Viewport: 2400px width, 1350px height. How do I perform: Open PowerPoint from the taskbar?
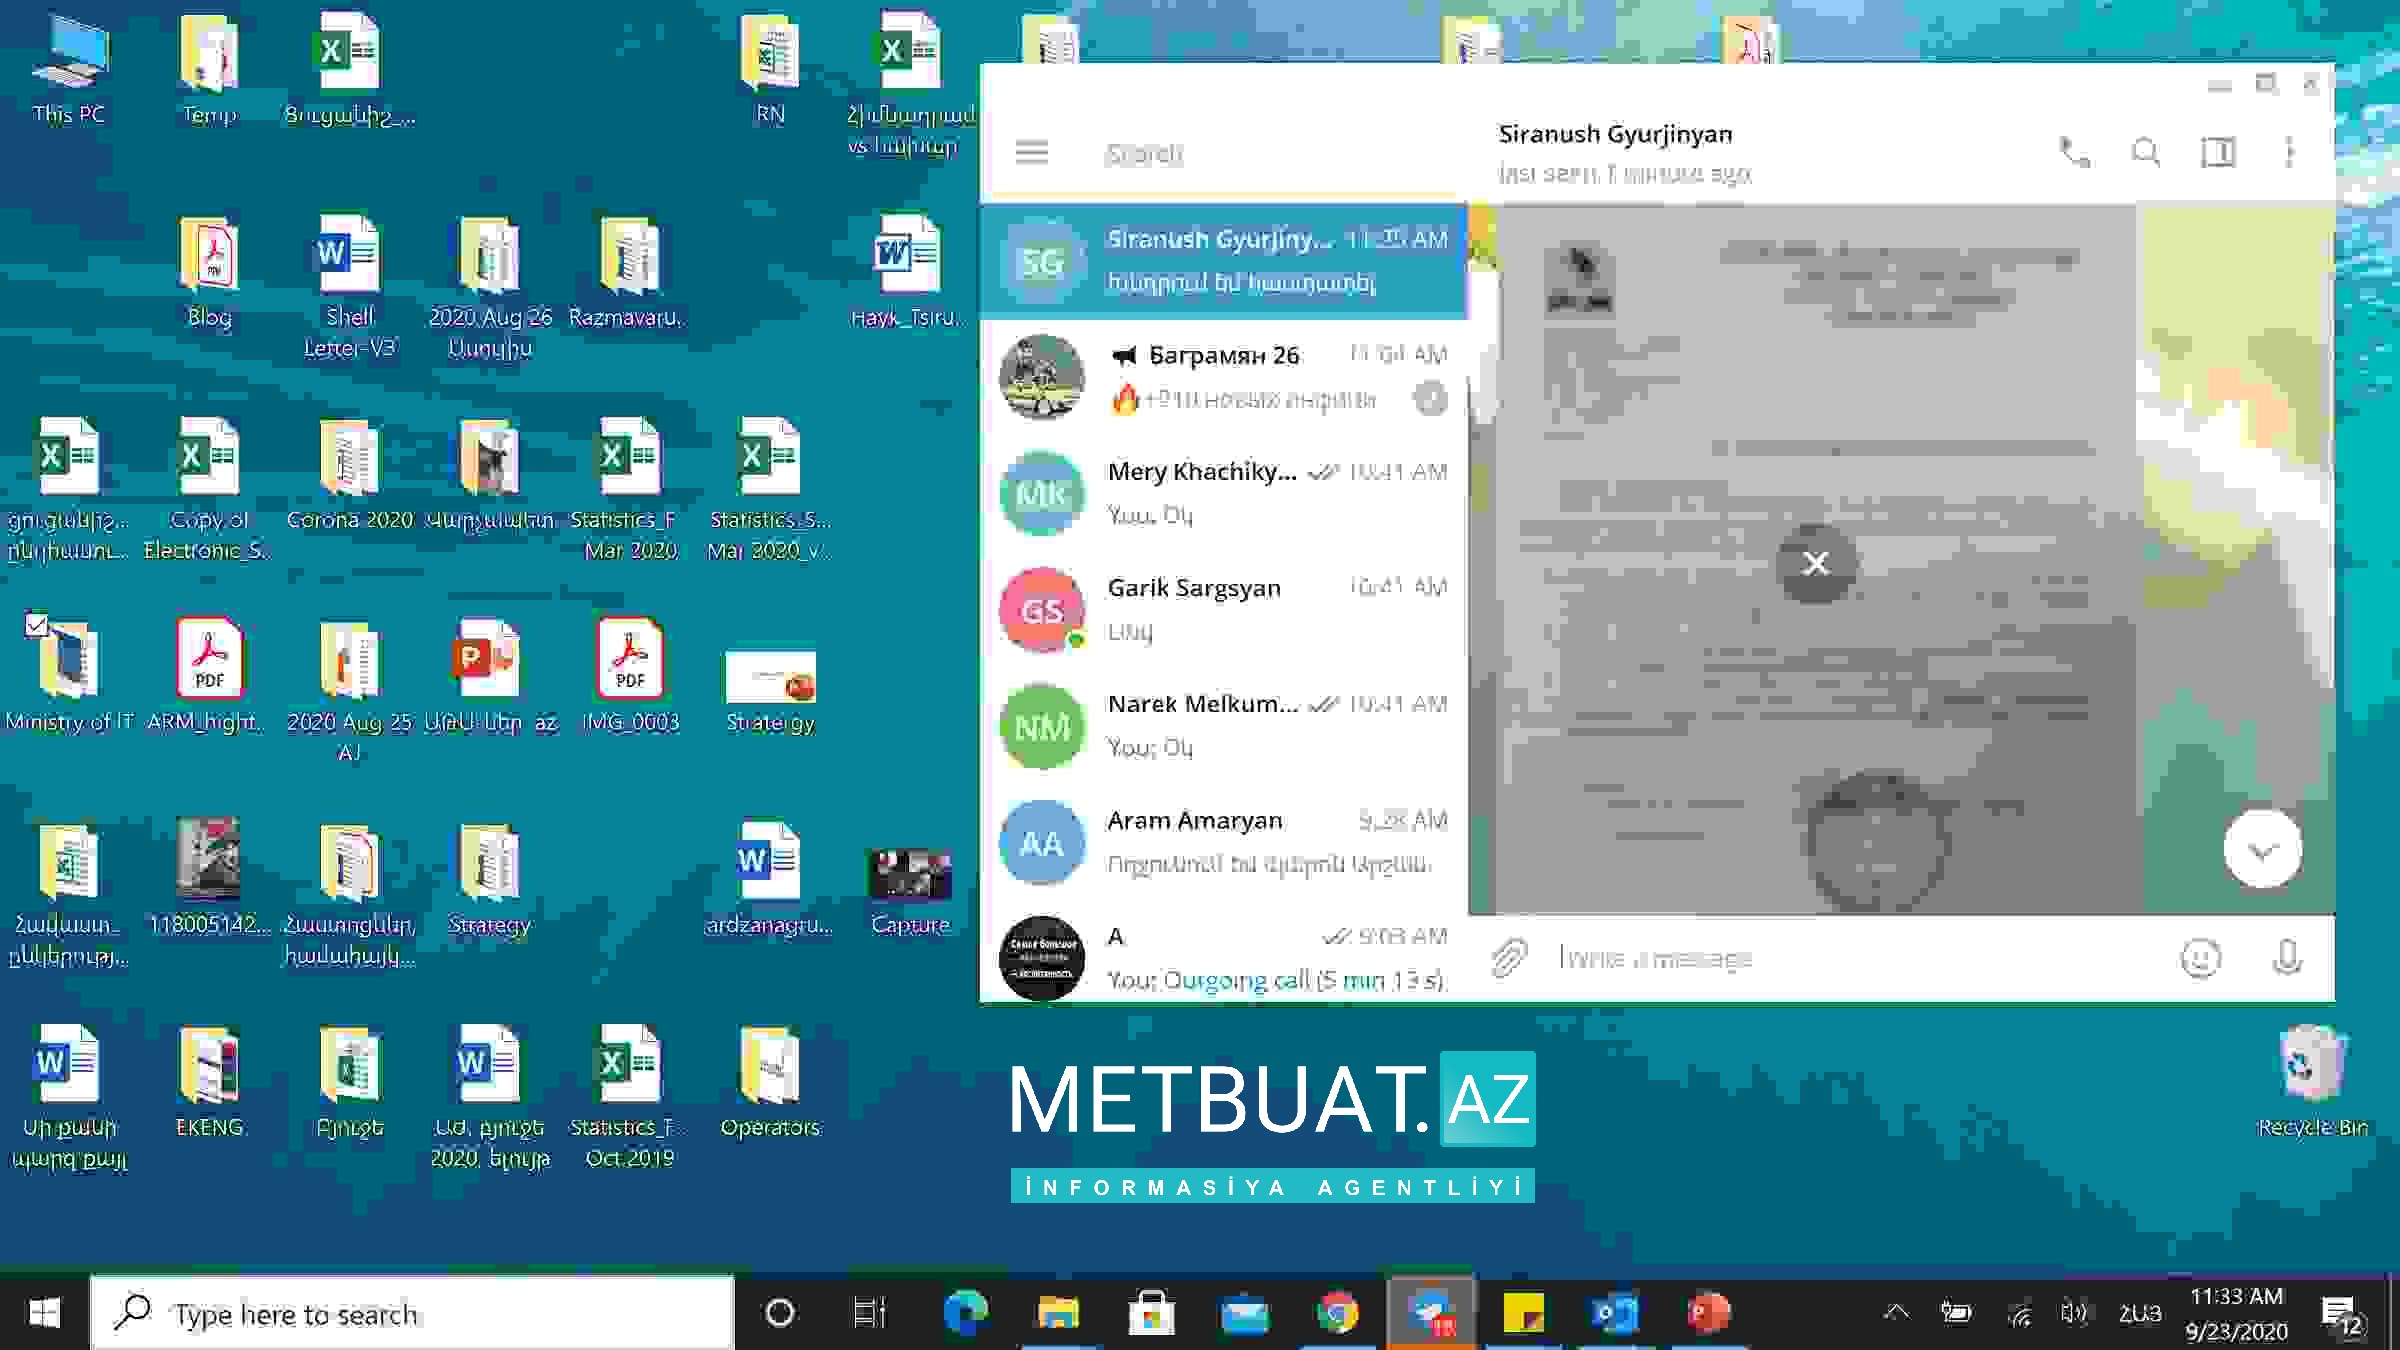point(1708,1313)
